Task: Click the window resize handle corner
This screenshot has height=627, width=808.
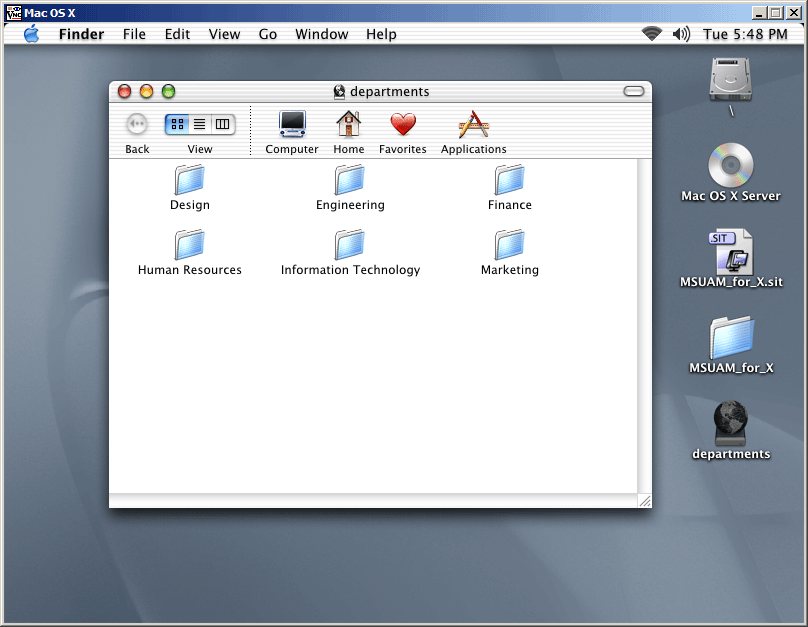Action: tap(644, 500)
